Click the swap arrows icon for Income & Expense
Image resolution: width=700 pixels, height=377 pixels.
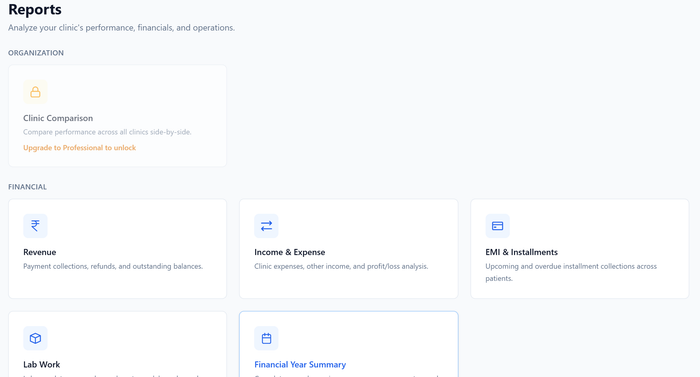click(266, 226)
